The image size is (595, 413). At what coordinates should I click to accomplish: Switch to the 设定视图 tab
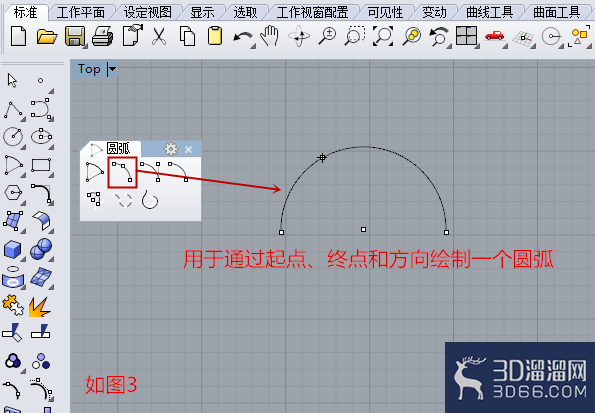(148, 13)
